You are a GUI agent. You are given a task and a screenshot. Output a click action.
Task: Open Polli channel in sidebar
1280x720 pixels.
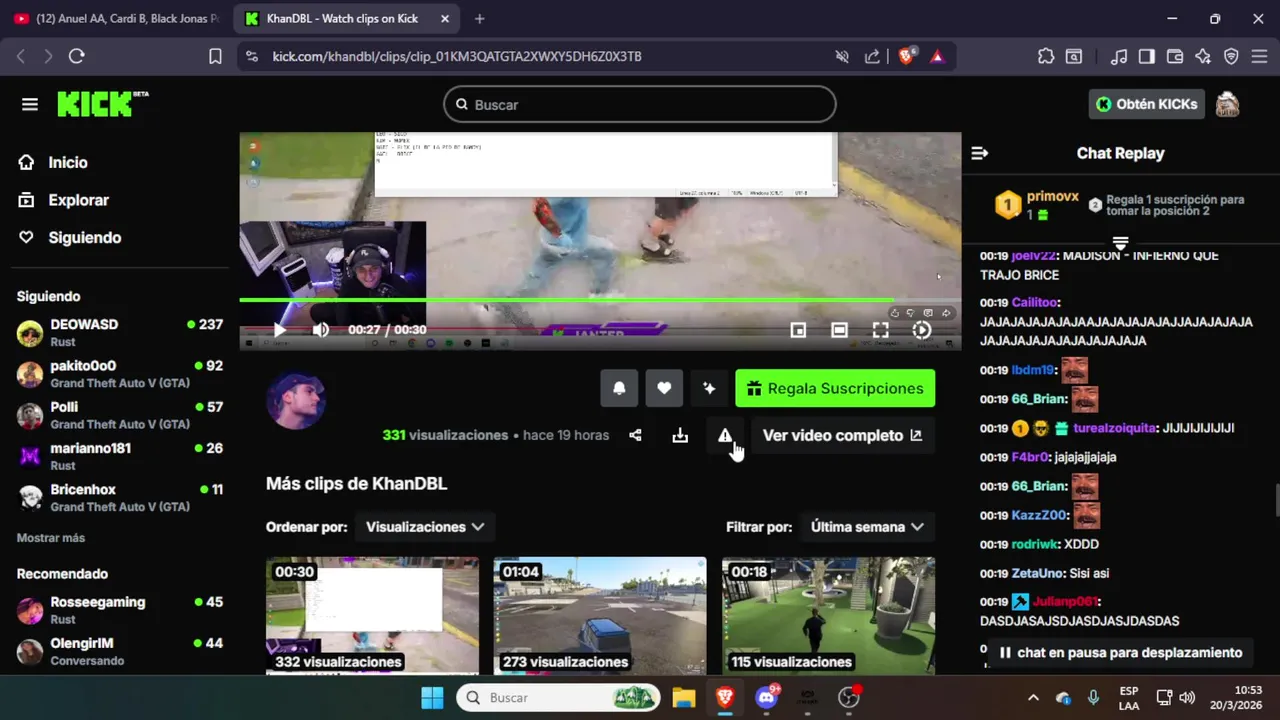pos(120,415)
